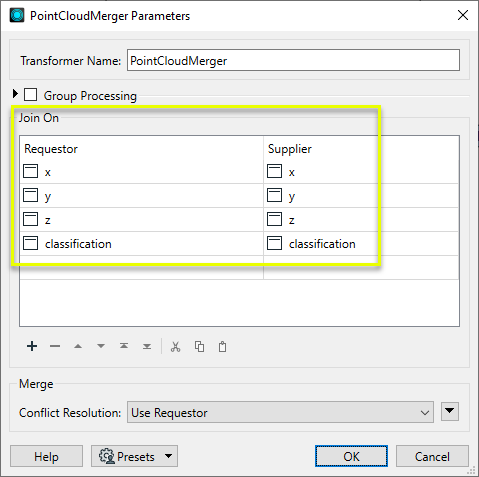Copy selected row icon

[x=199, y=347]
